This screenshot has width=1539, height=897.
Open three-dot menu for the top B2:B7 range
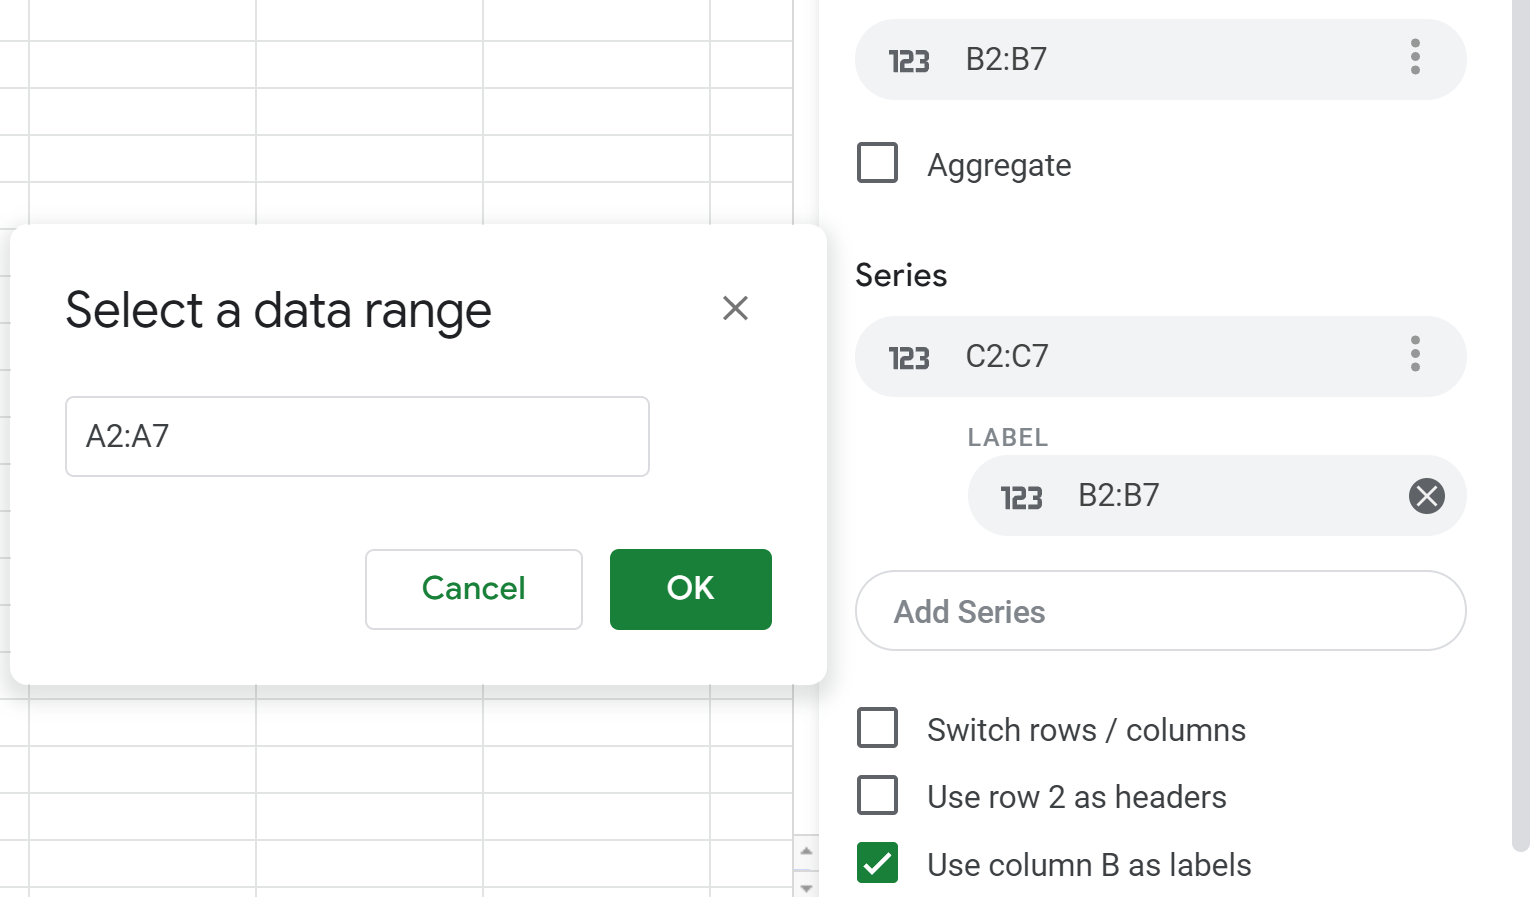[1414, 58]
